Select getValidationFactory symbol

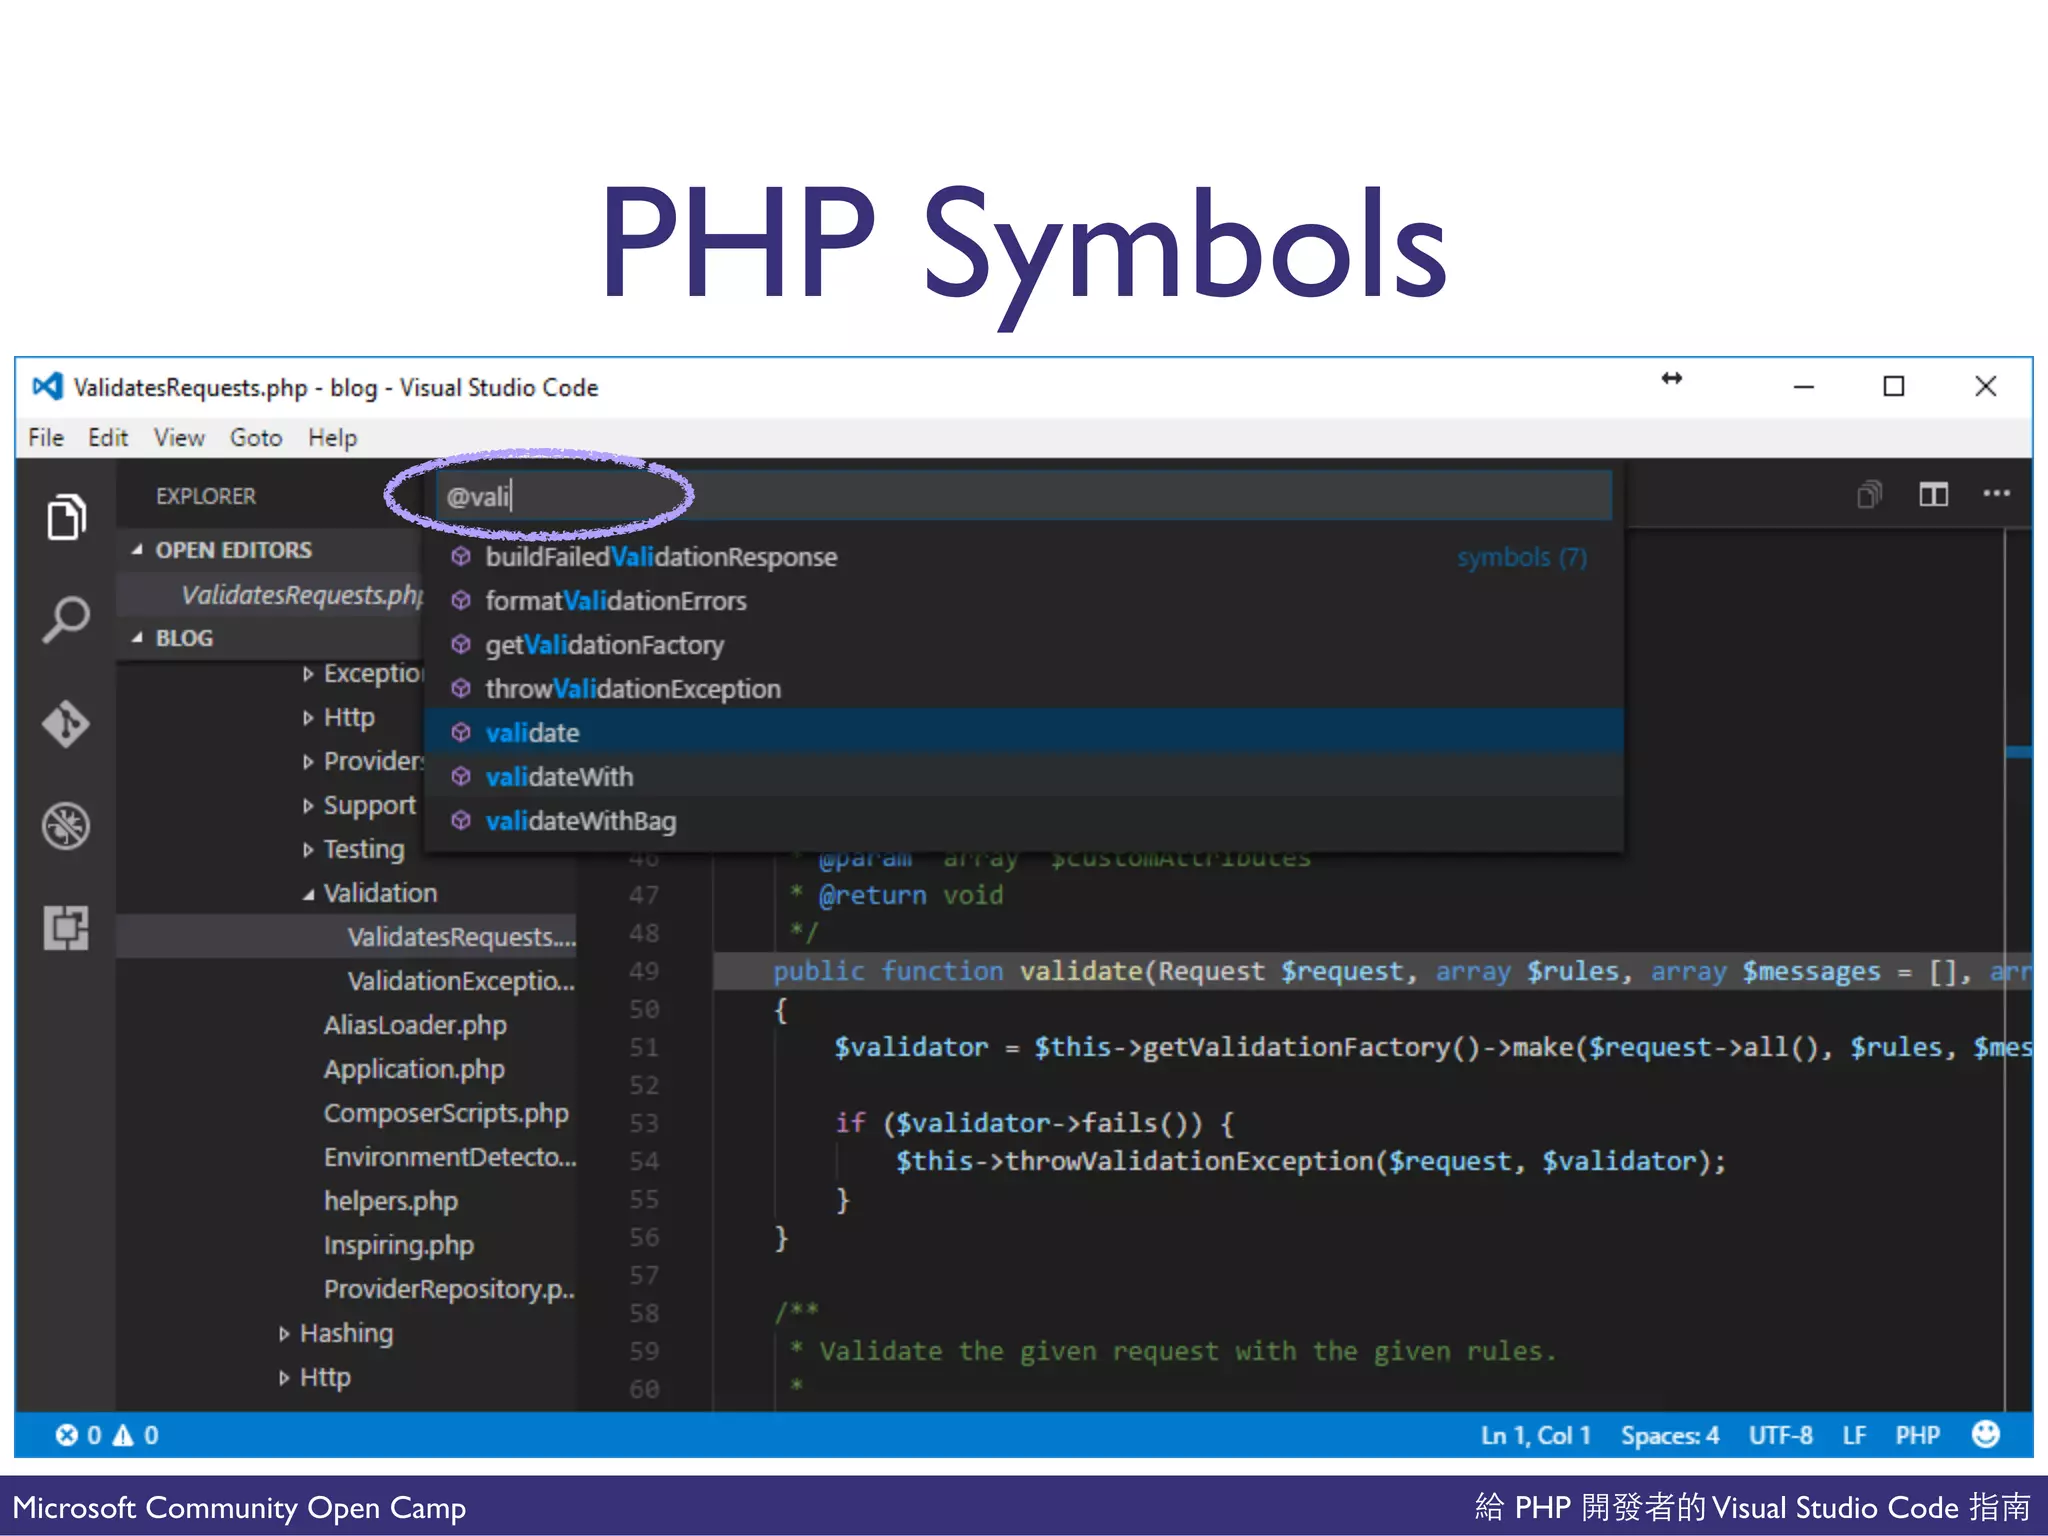(1024, 644)
